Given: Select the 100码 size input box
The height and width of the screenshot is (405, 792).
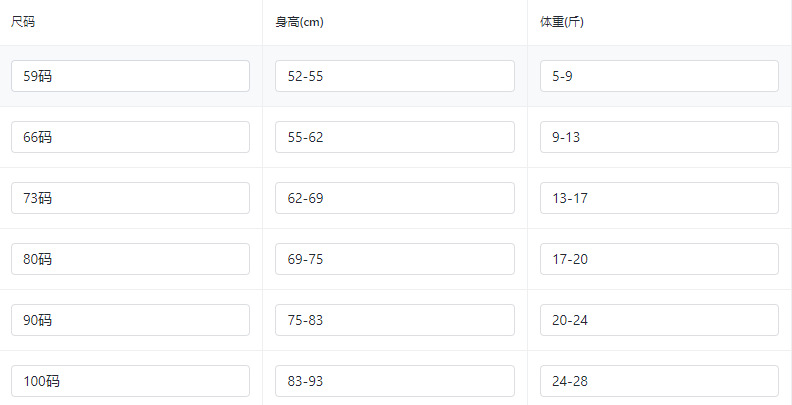Looking at the screenshot, I should 130,381.
